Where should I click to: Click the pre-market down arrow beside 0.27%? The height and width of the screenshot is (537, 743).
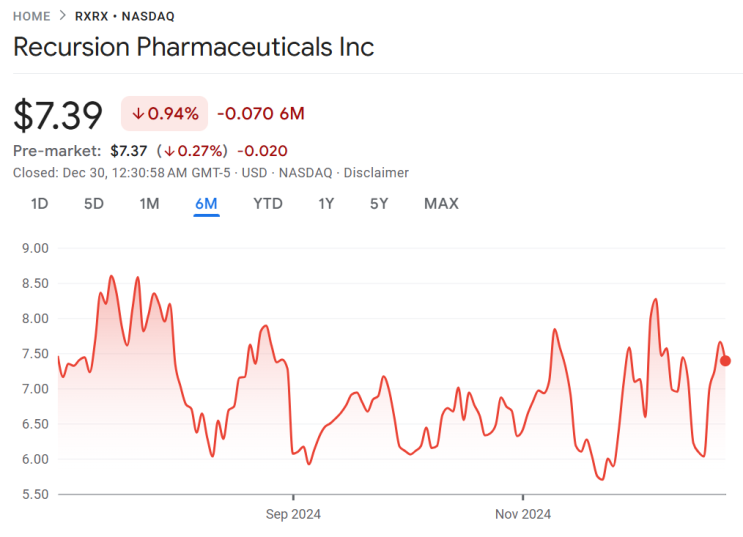click(x=170, y=151)
